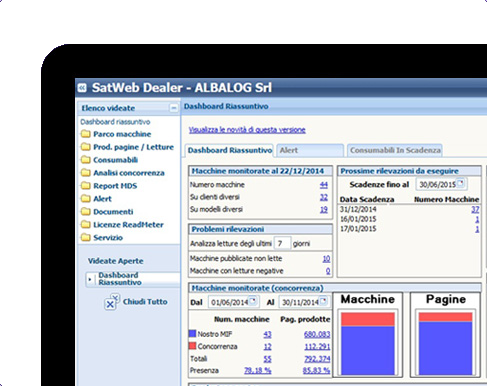The width and height of the screenshot is (487, 386).
Task: Open calendar picker for Scadenze fino al
Action: pyautogui.click(x=461, y=183)
